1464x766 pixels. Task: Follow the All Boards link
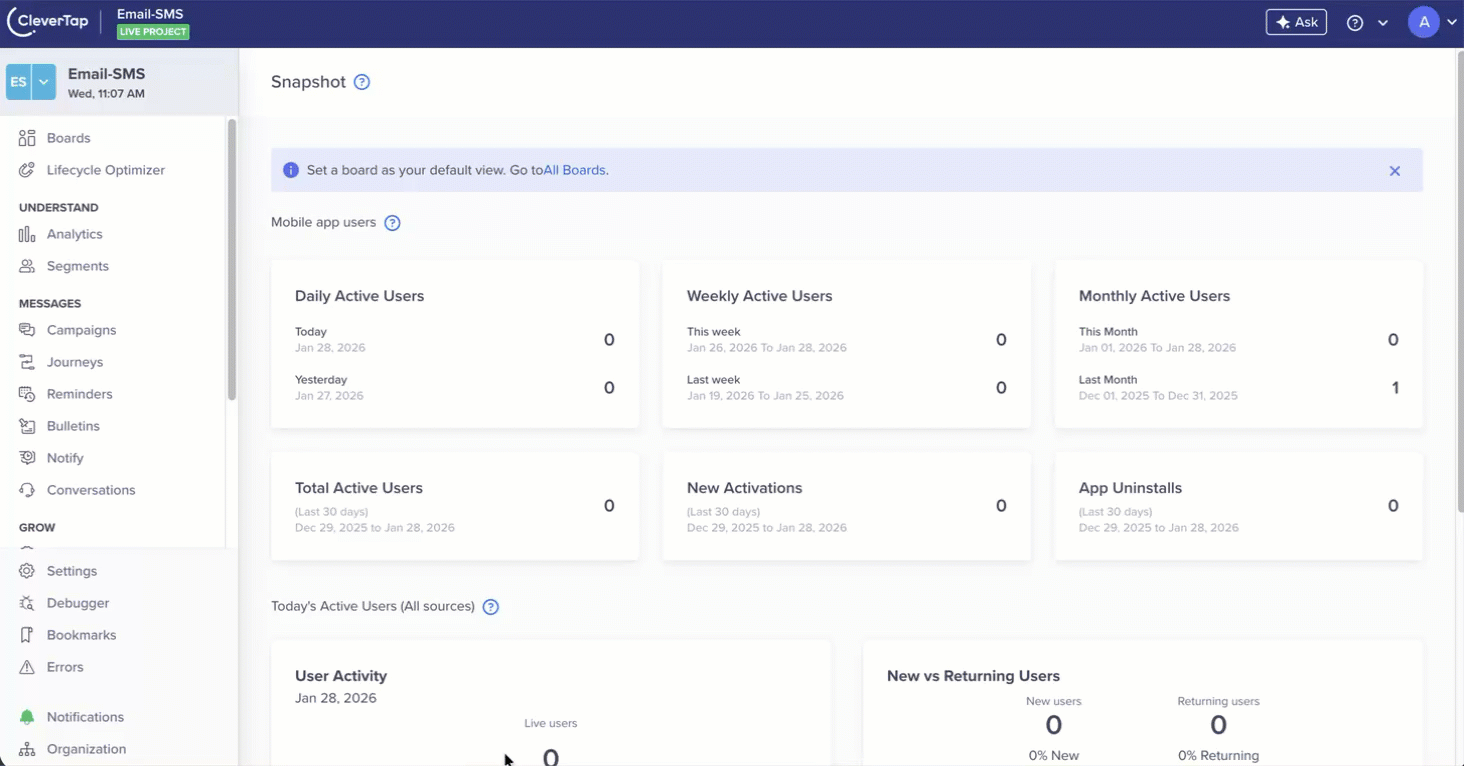[575, 170]
